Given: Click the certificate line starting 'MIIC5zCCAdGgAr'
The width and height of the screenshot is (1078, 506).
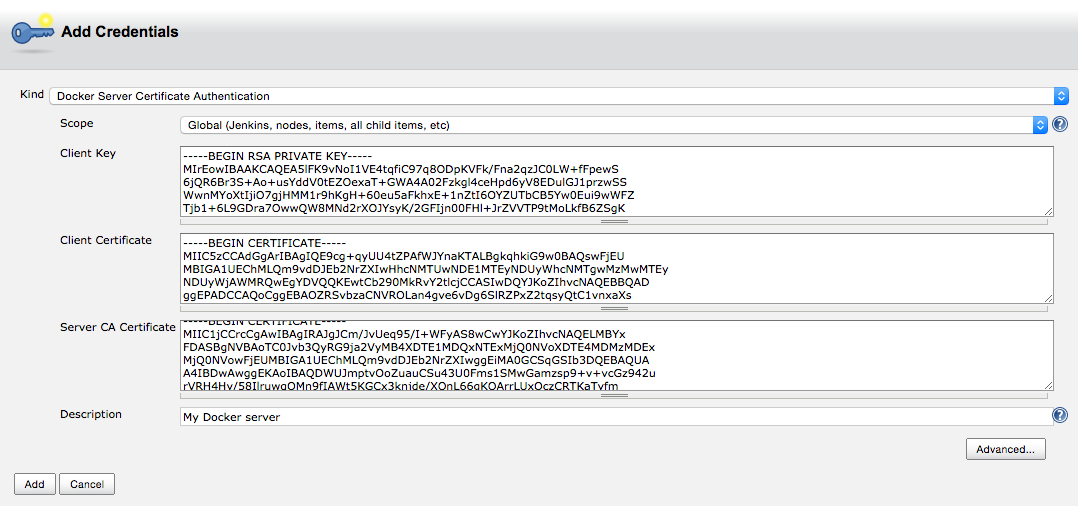Looking at the screenshot, I should [403, 256].
